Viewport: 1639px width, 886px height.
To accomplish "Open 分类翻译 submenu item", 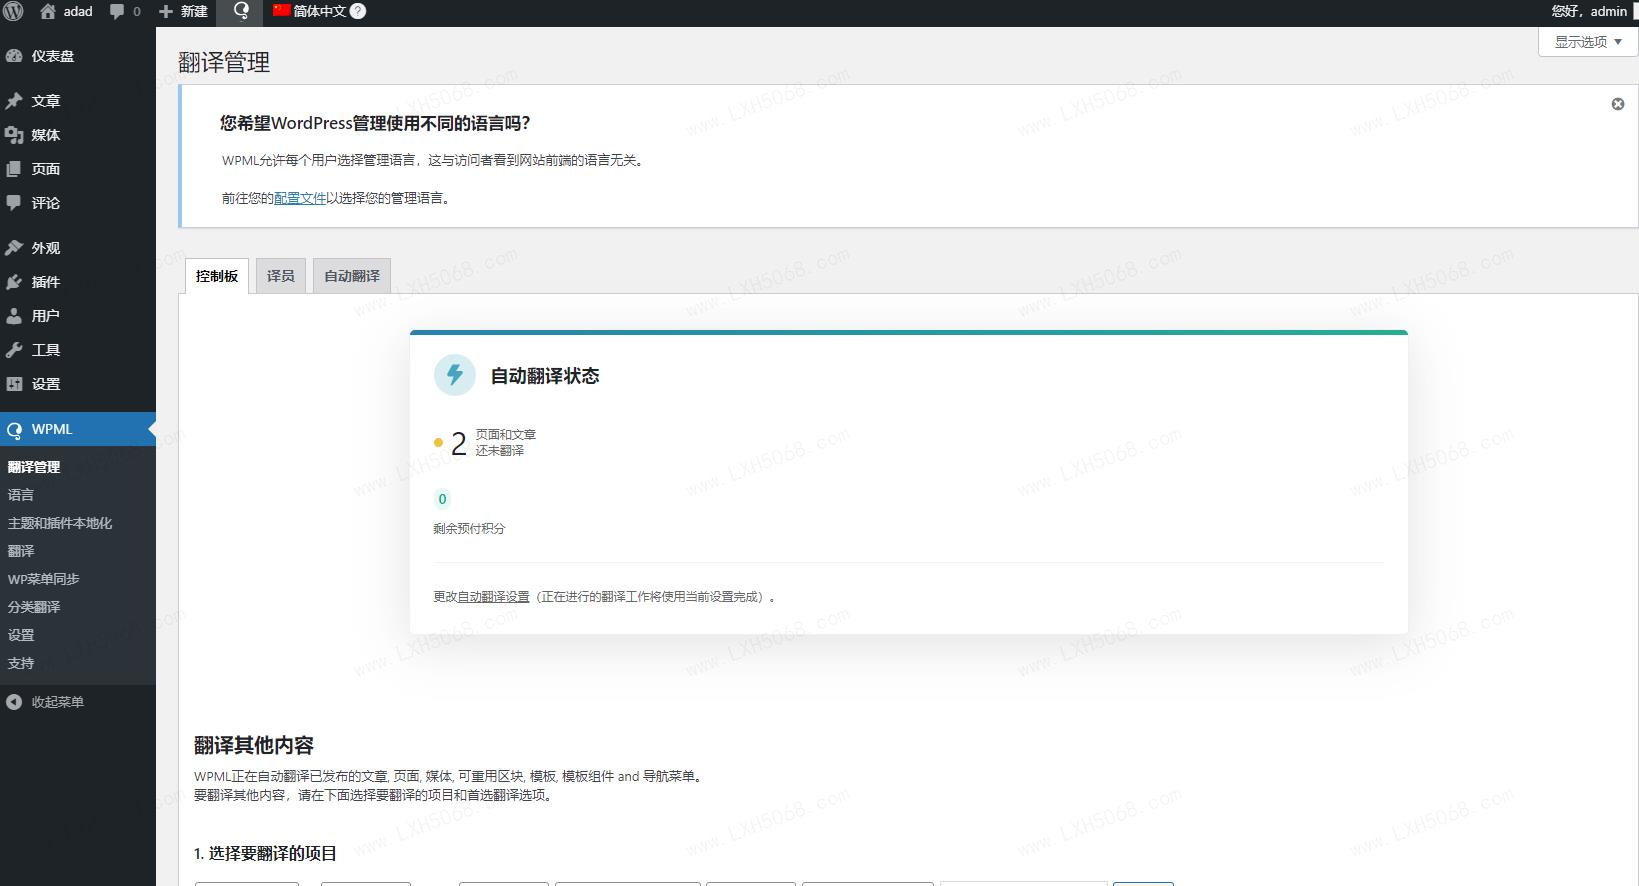I will pyautogui.click(x=34, y=607).
